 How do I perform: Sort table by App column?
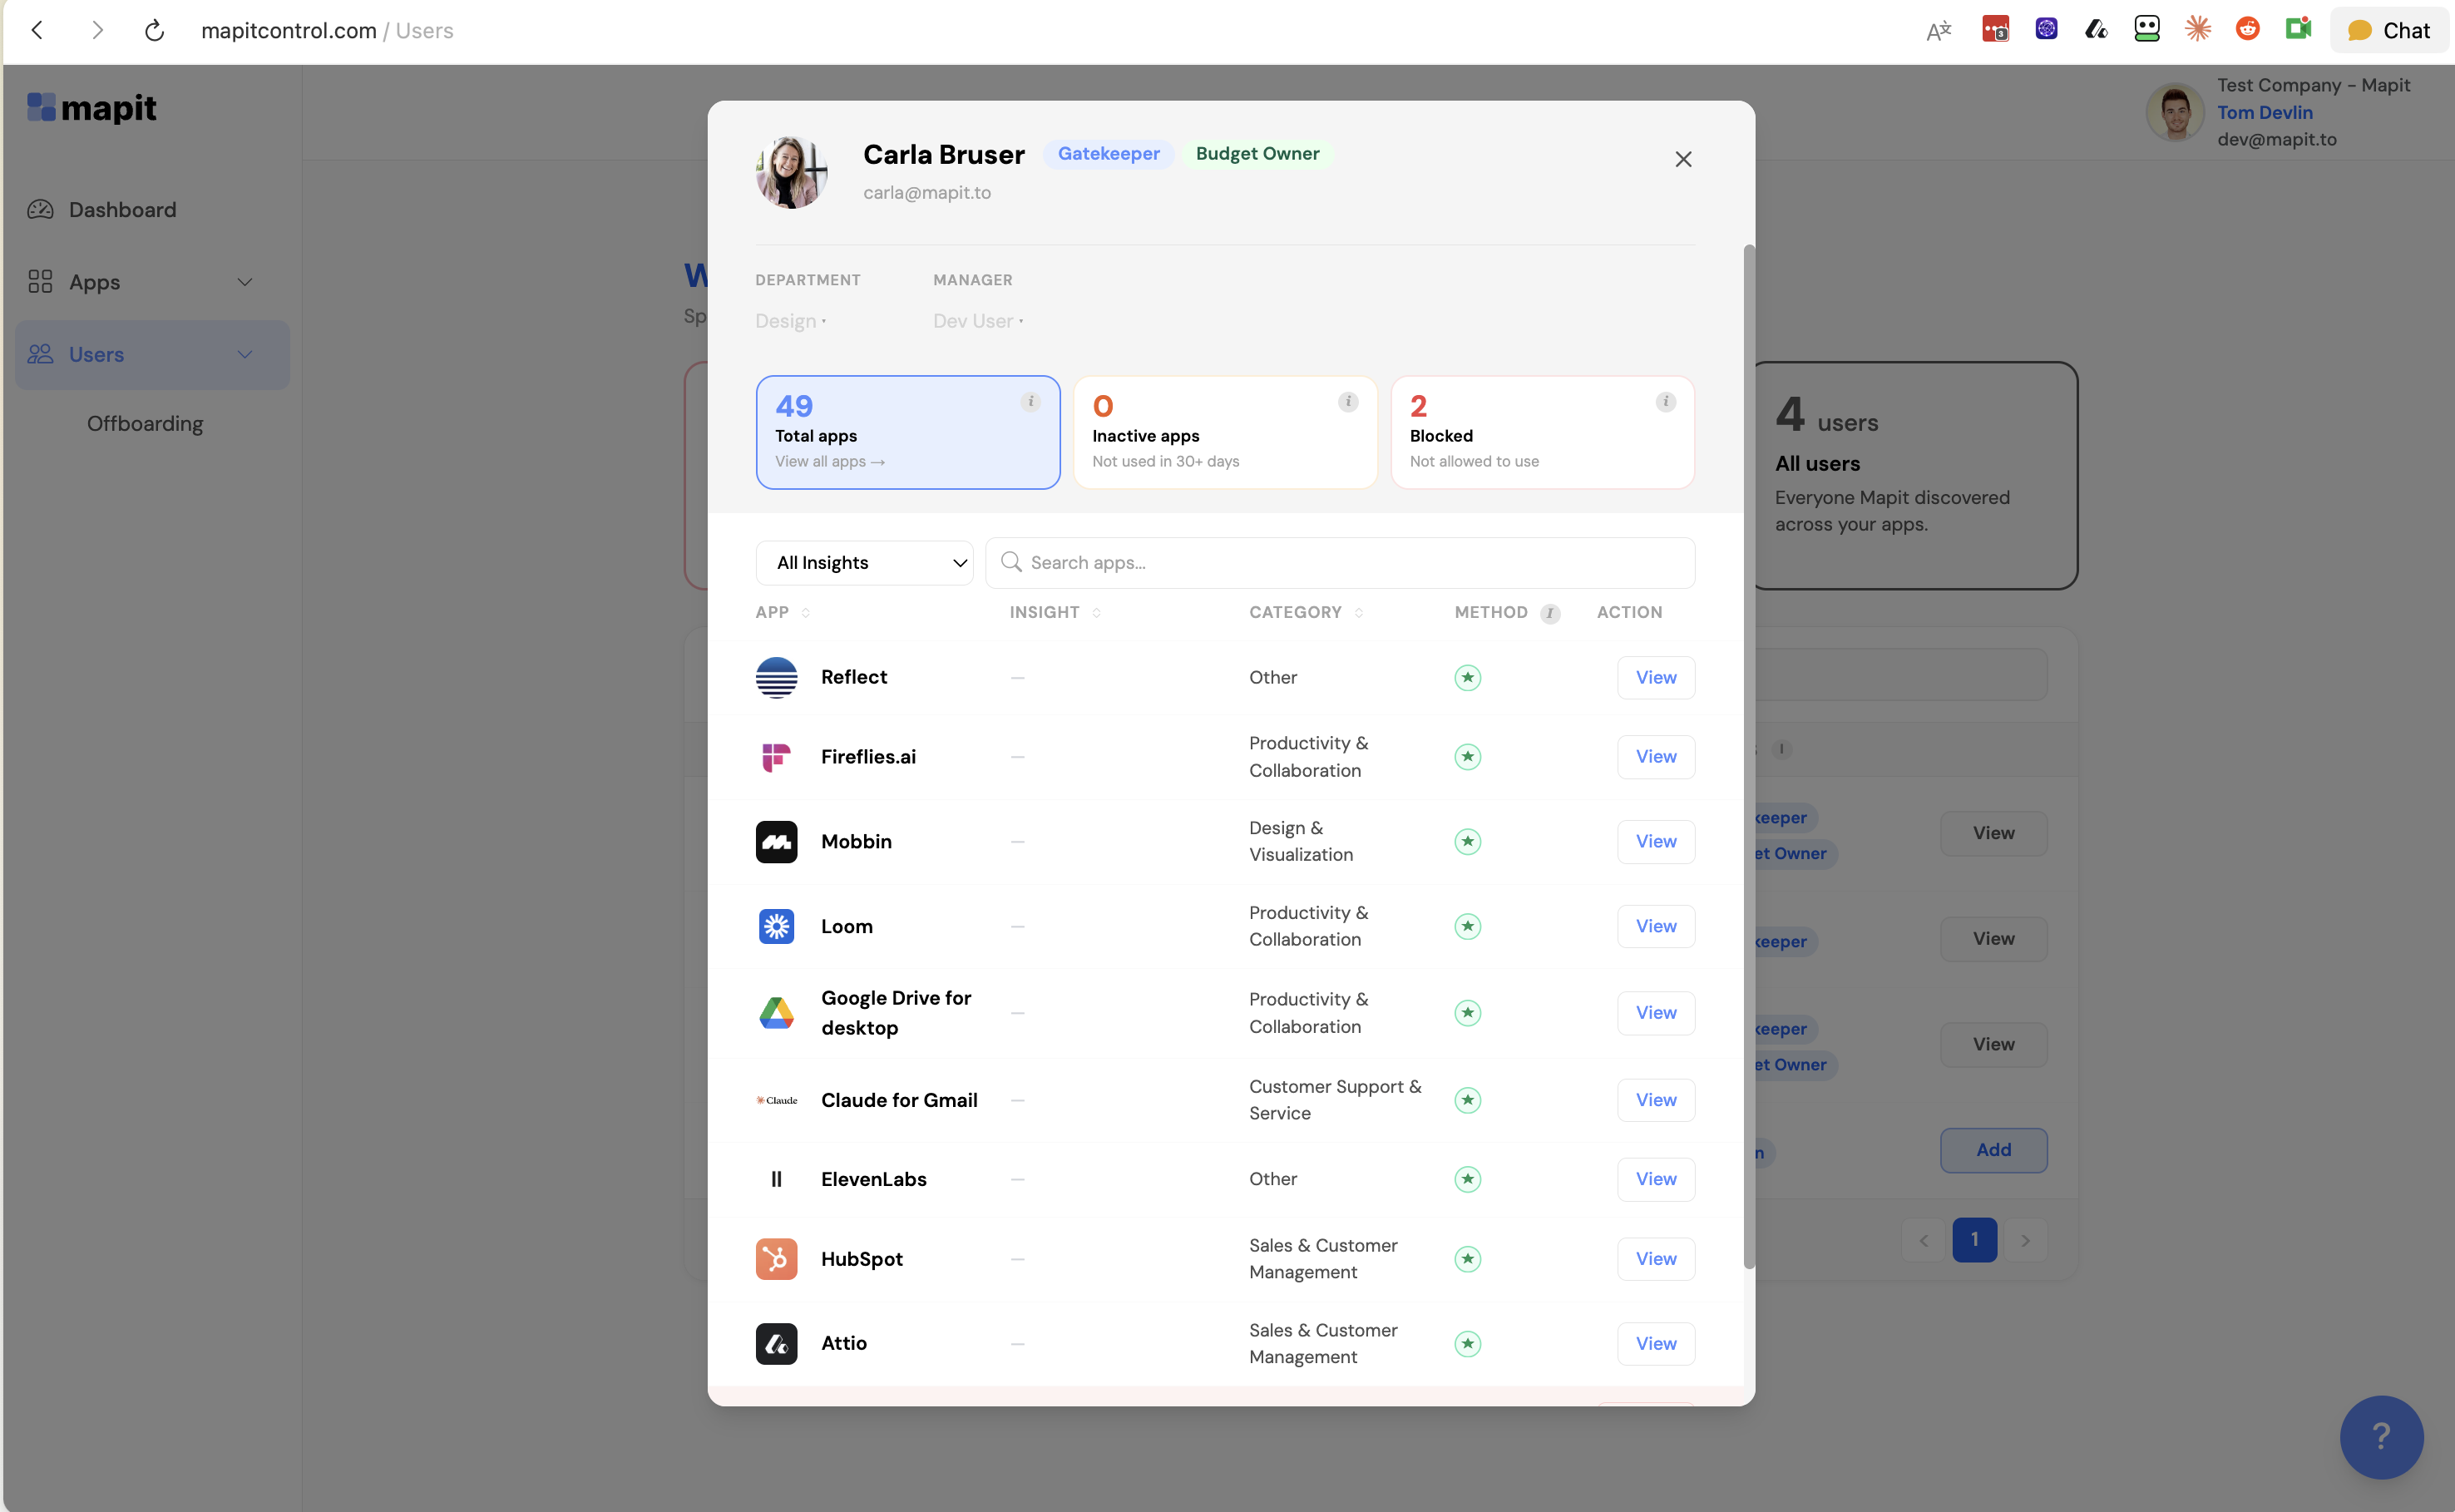[x=805, y=613]
